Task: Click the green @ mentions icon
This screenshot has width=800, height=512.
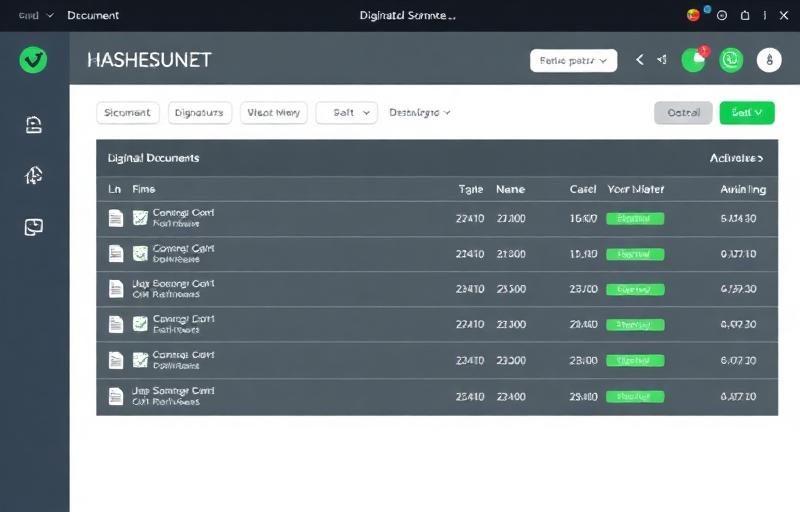Action: pyautogui.click(x=731, y=60)
